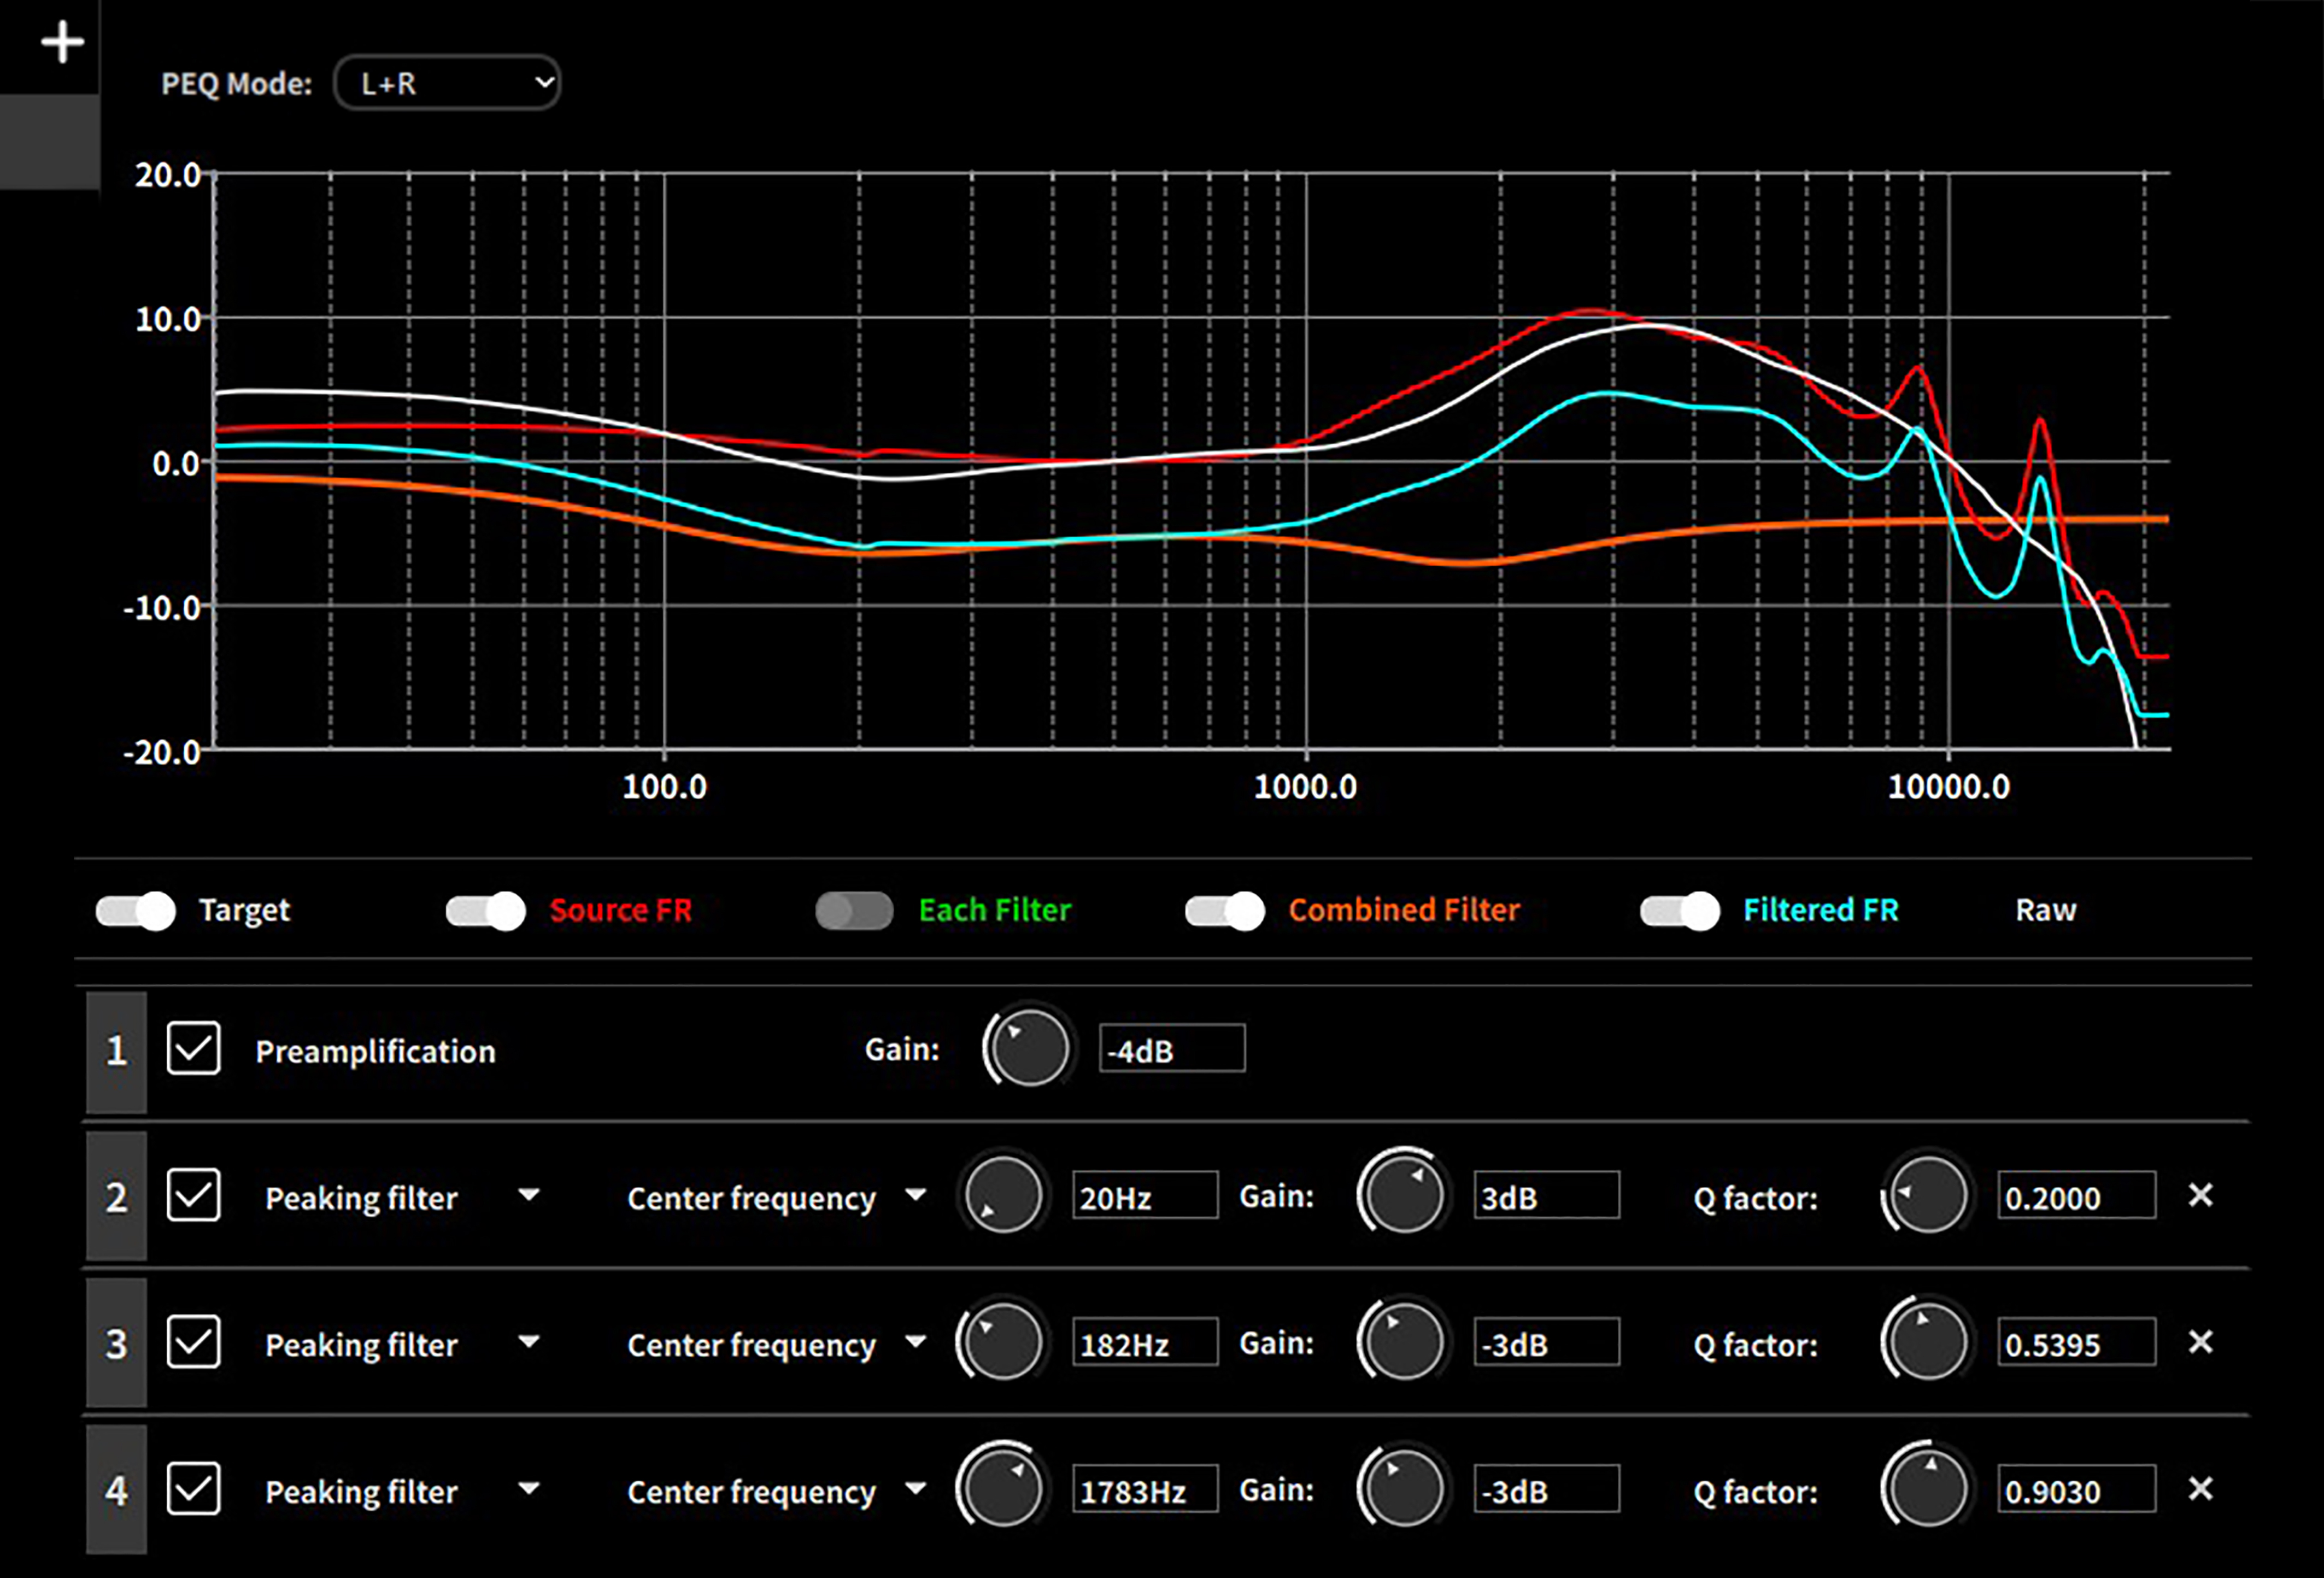
Task: Remove filter 2 with its X icon
Action: coord(2200,1195)
